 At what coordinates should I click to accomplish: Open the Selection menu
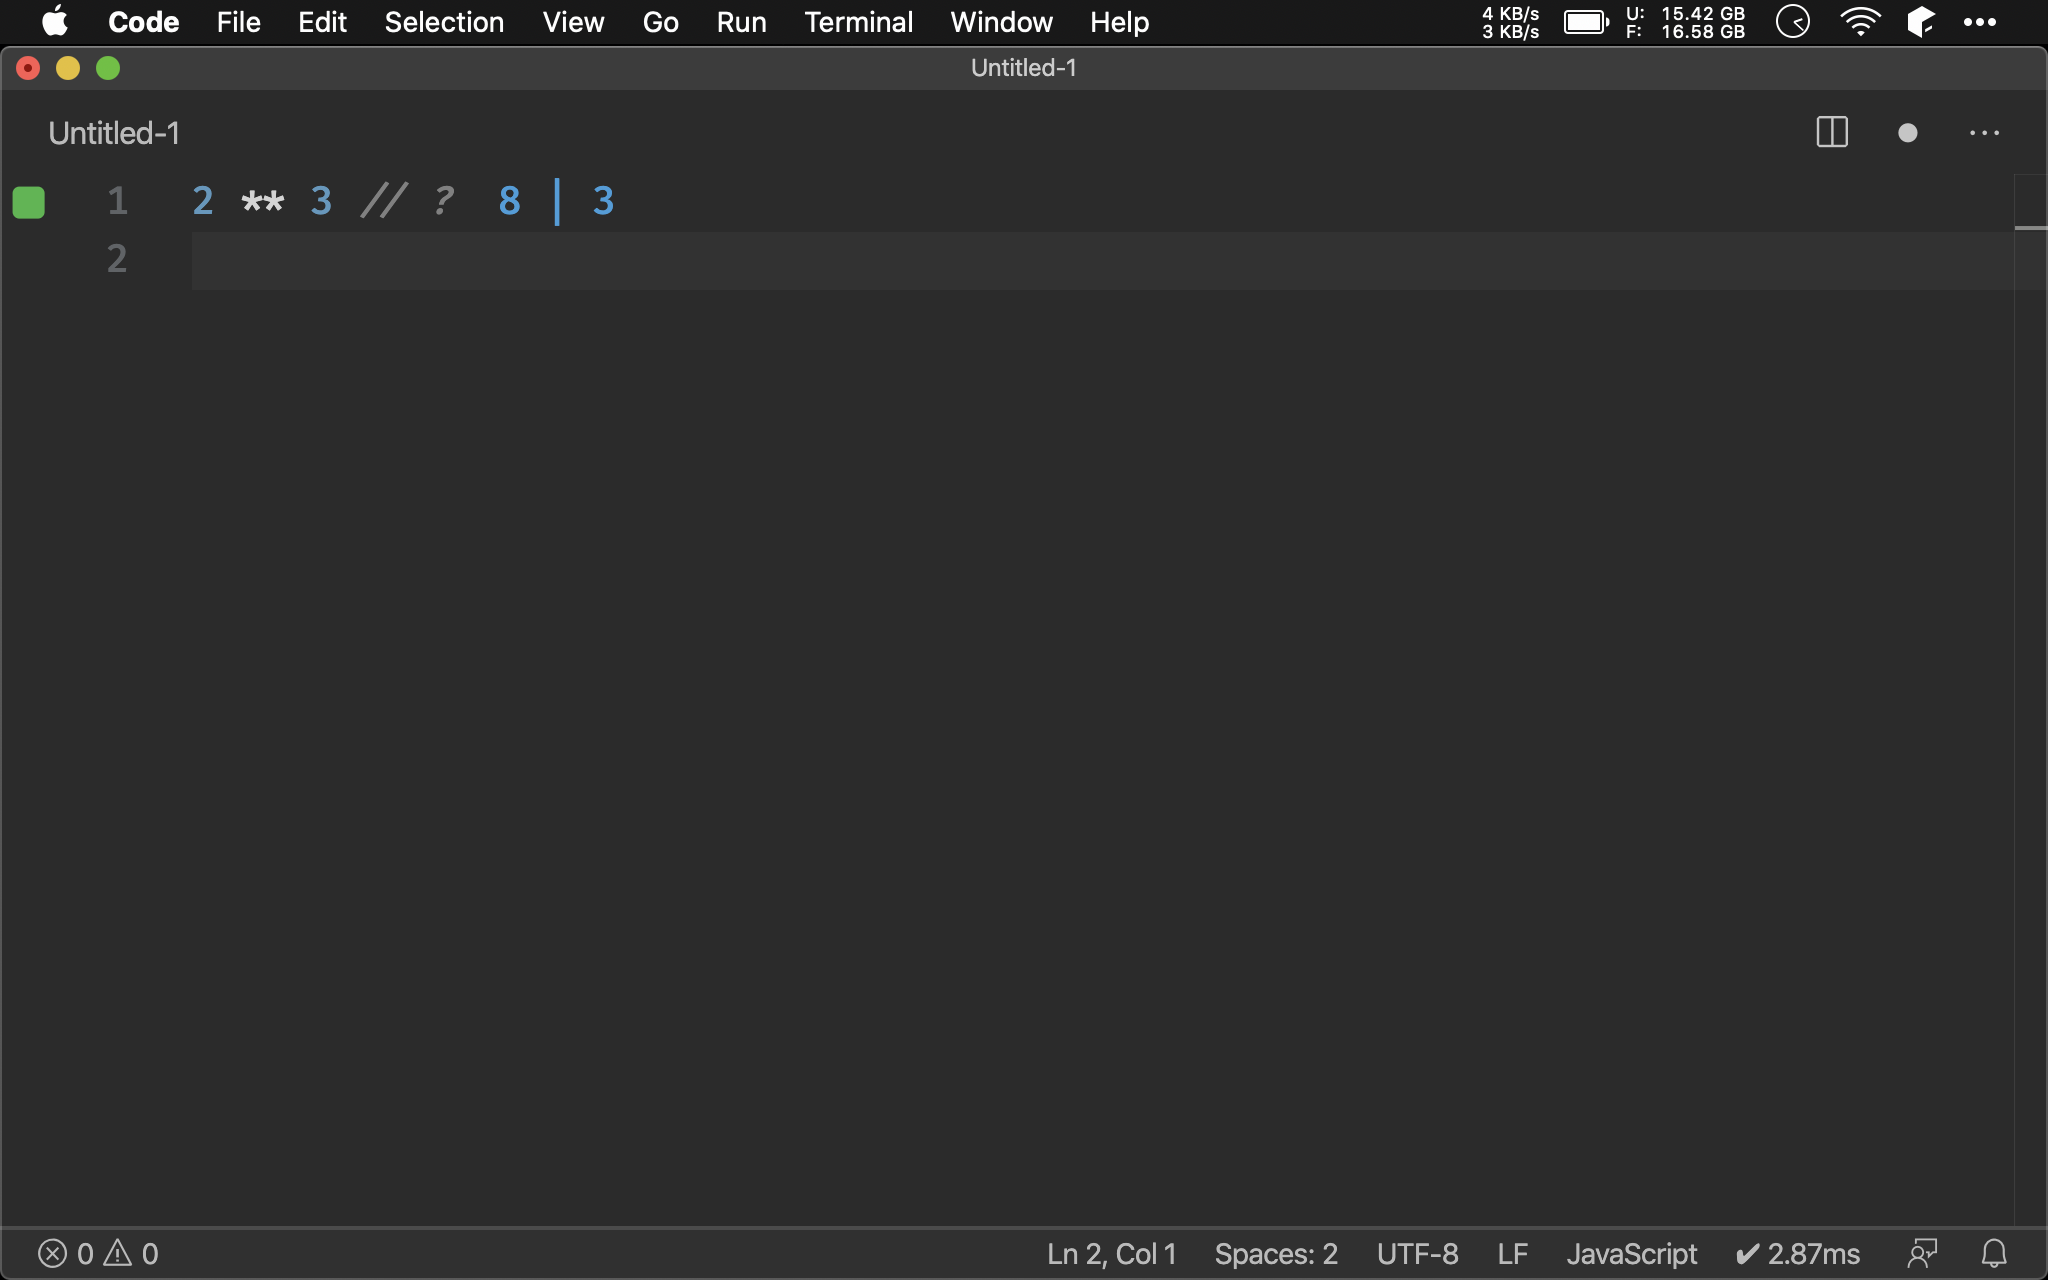pos(444,22)
